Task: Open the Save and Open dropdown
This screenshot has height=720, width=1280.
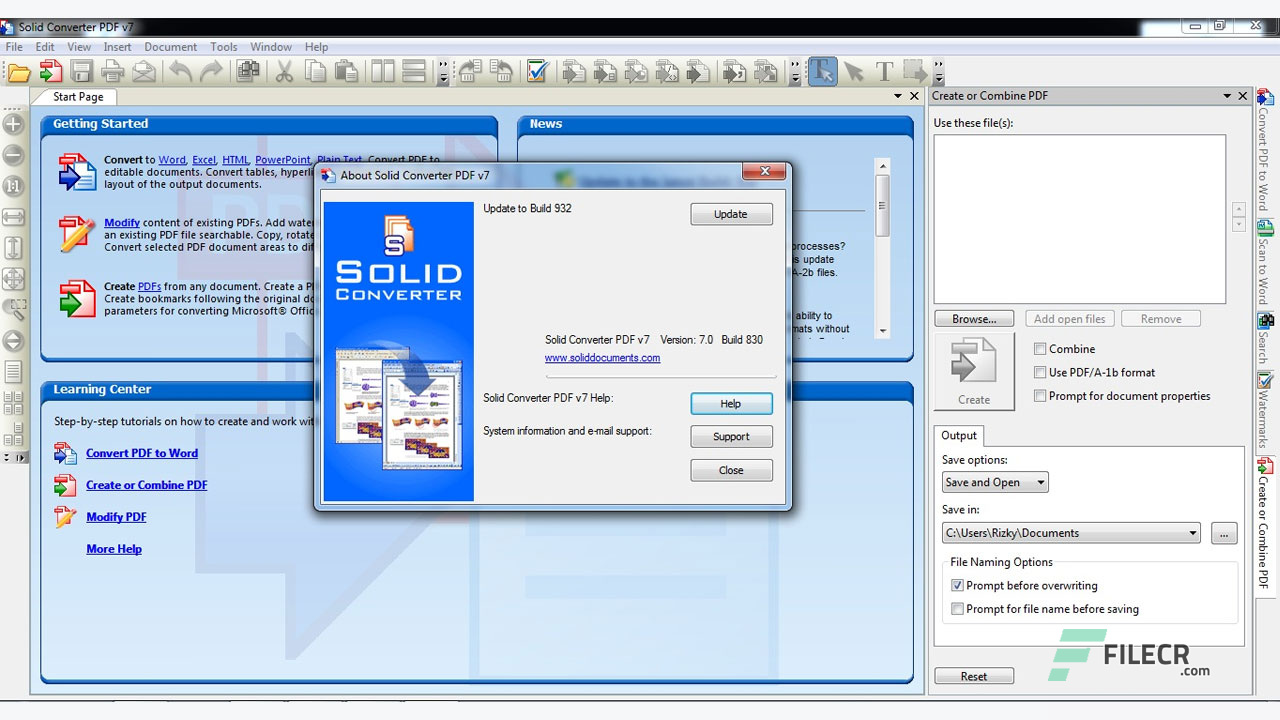Action: 995,482
